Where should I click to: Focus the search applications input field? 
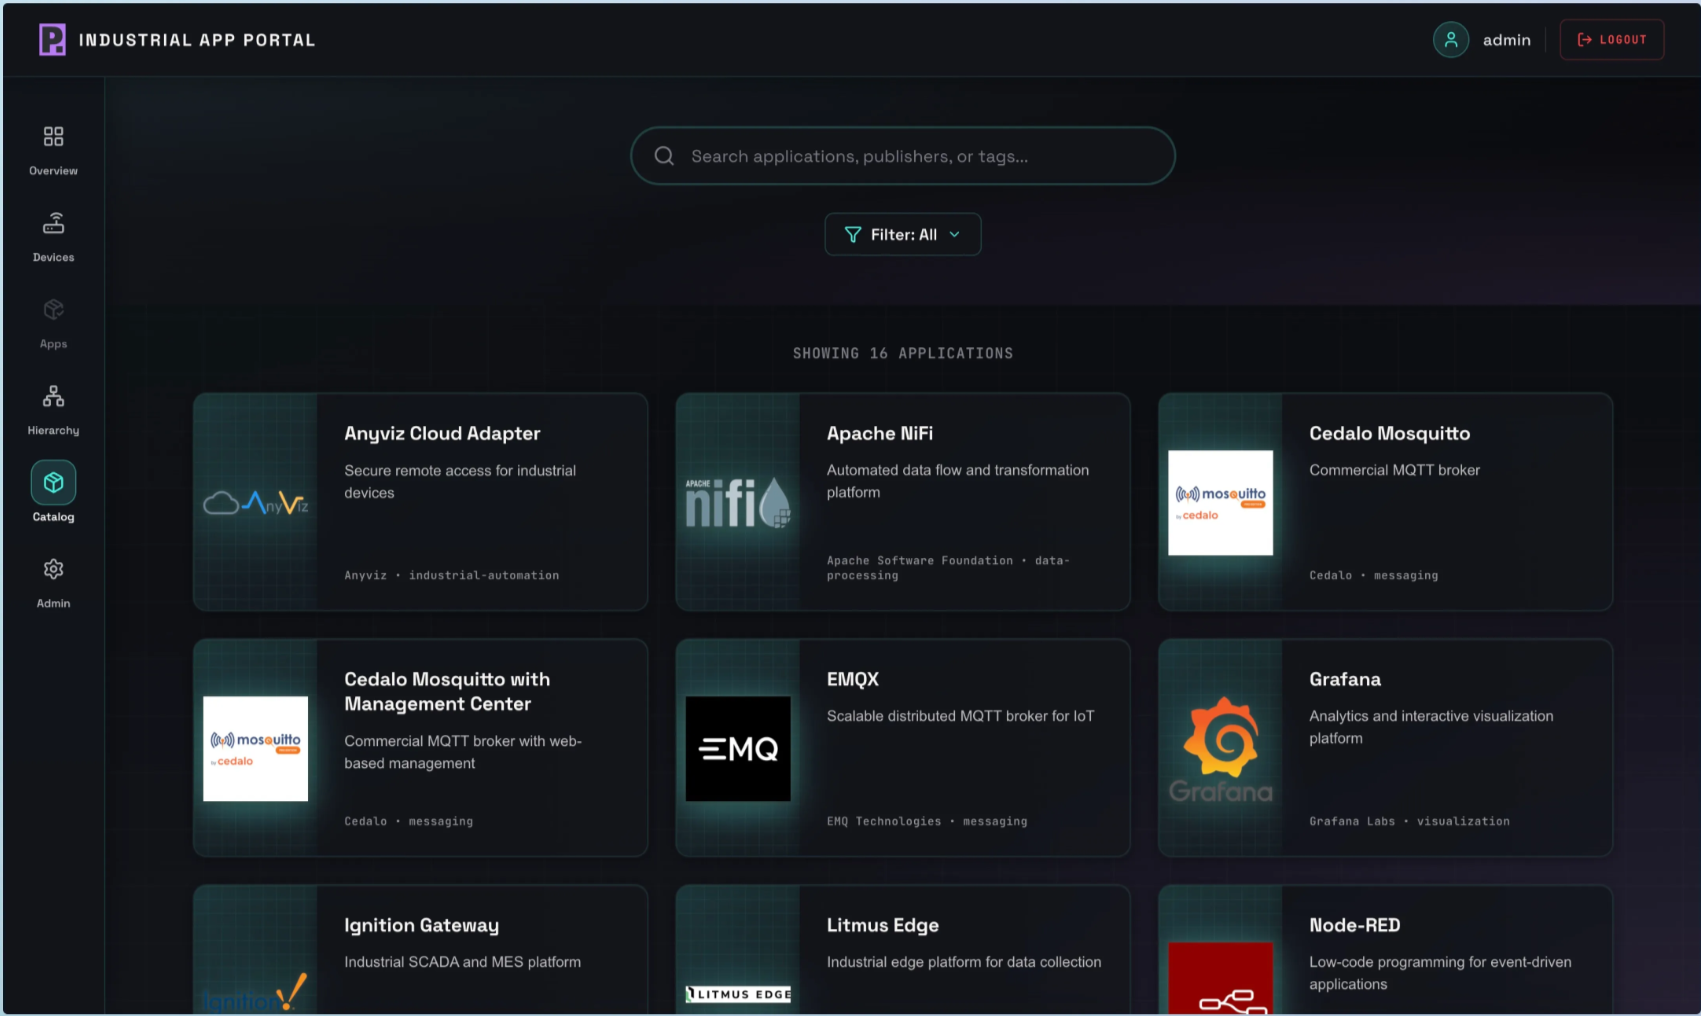(902, 156)
